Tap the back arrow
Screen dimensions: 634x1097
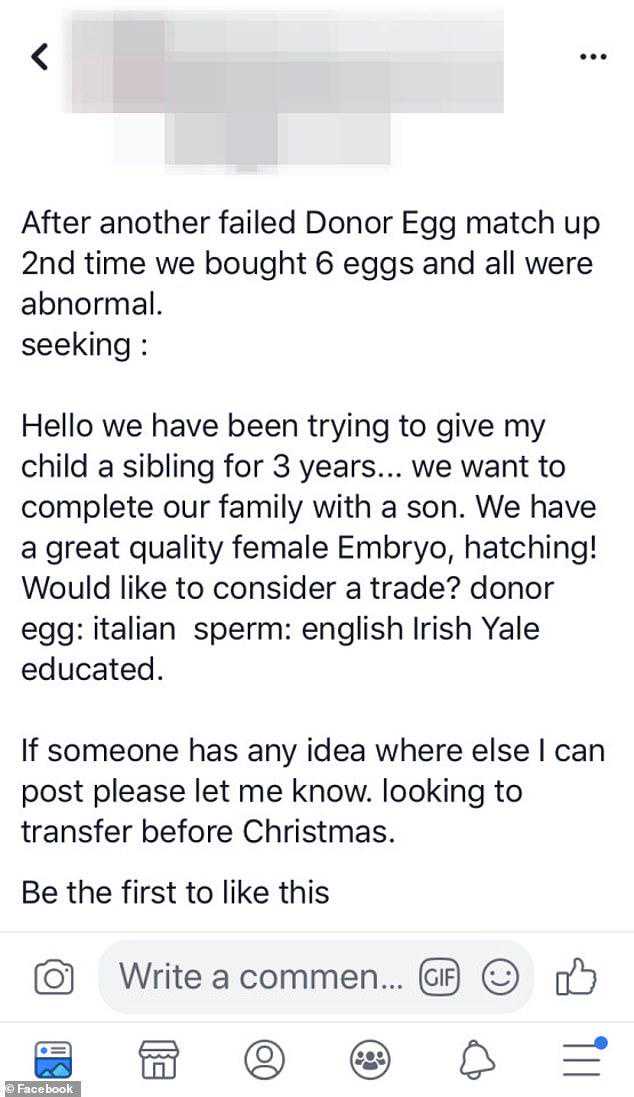41,57
